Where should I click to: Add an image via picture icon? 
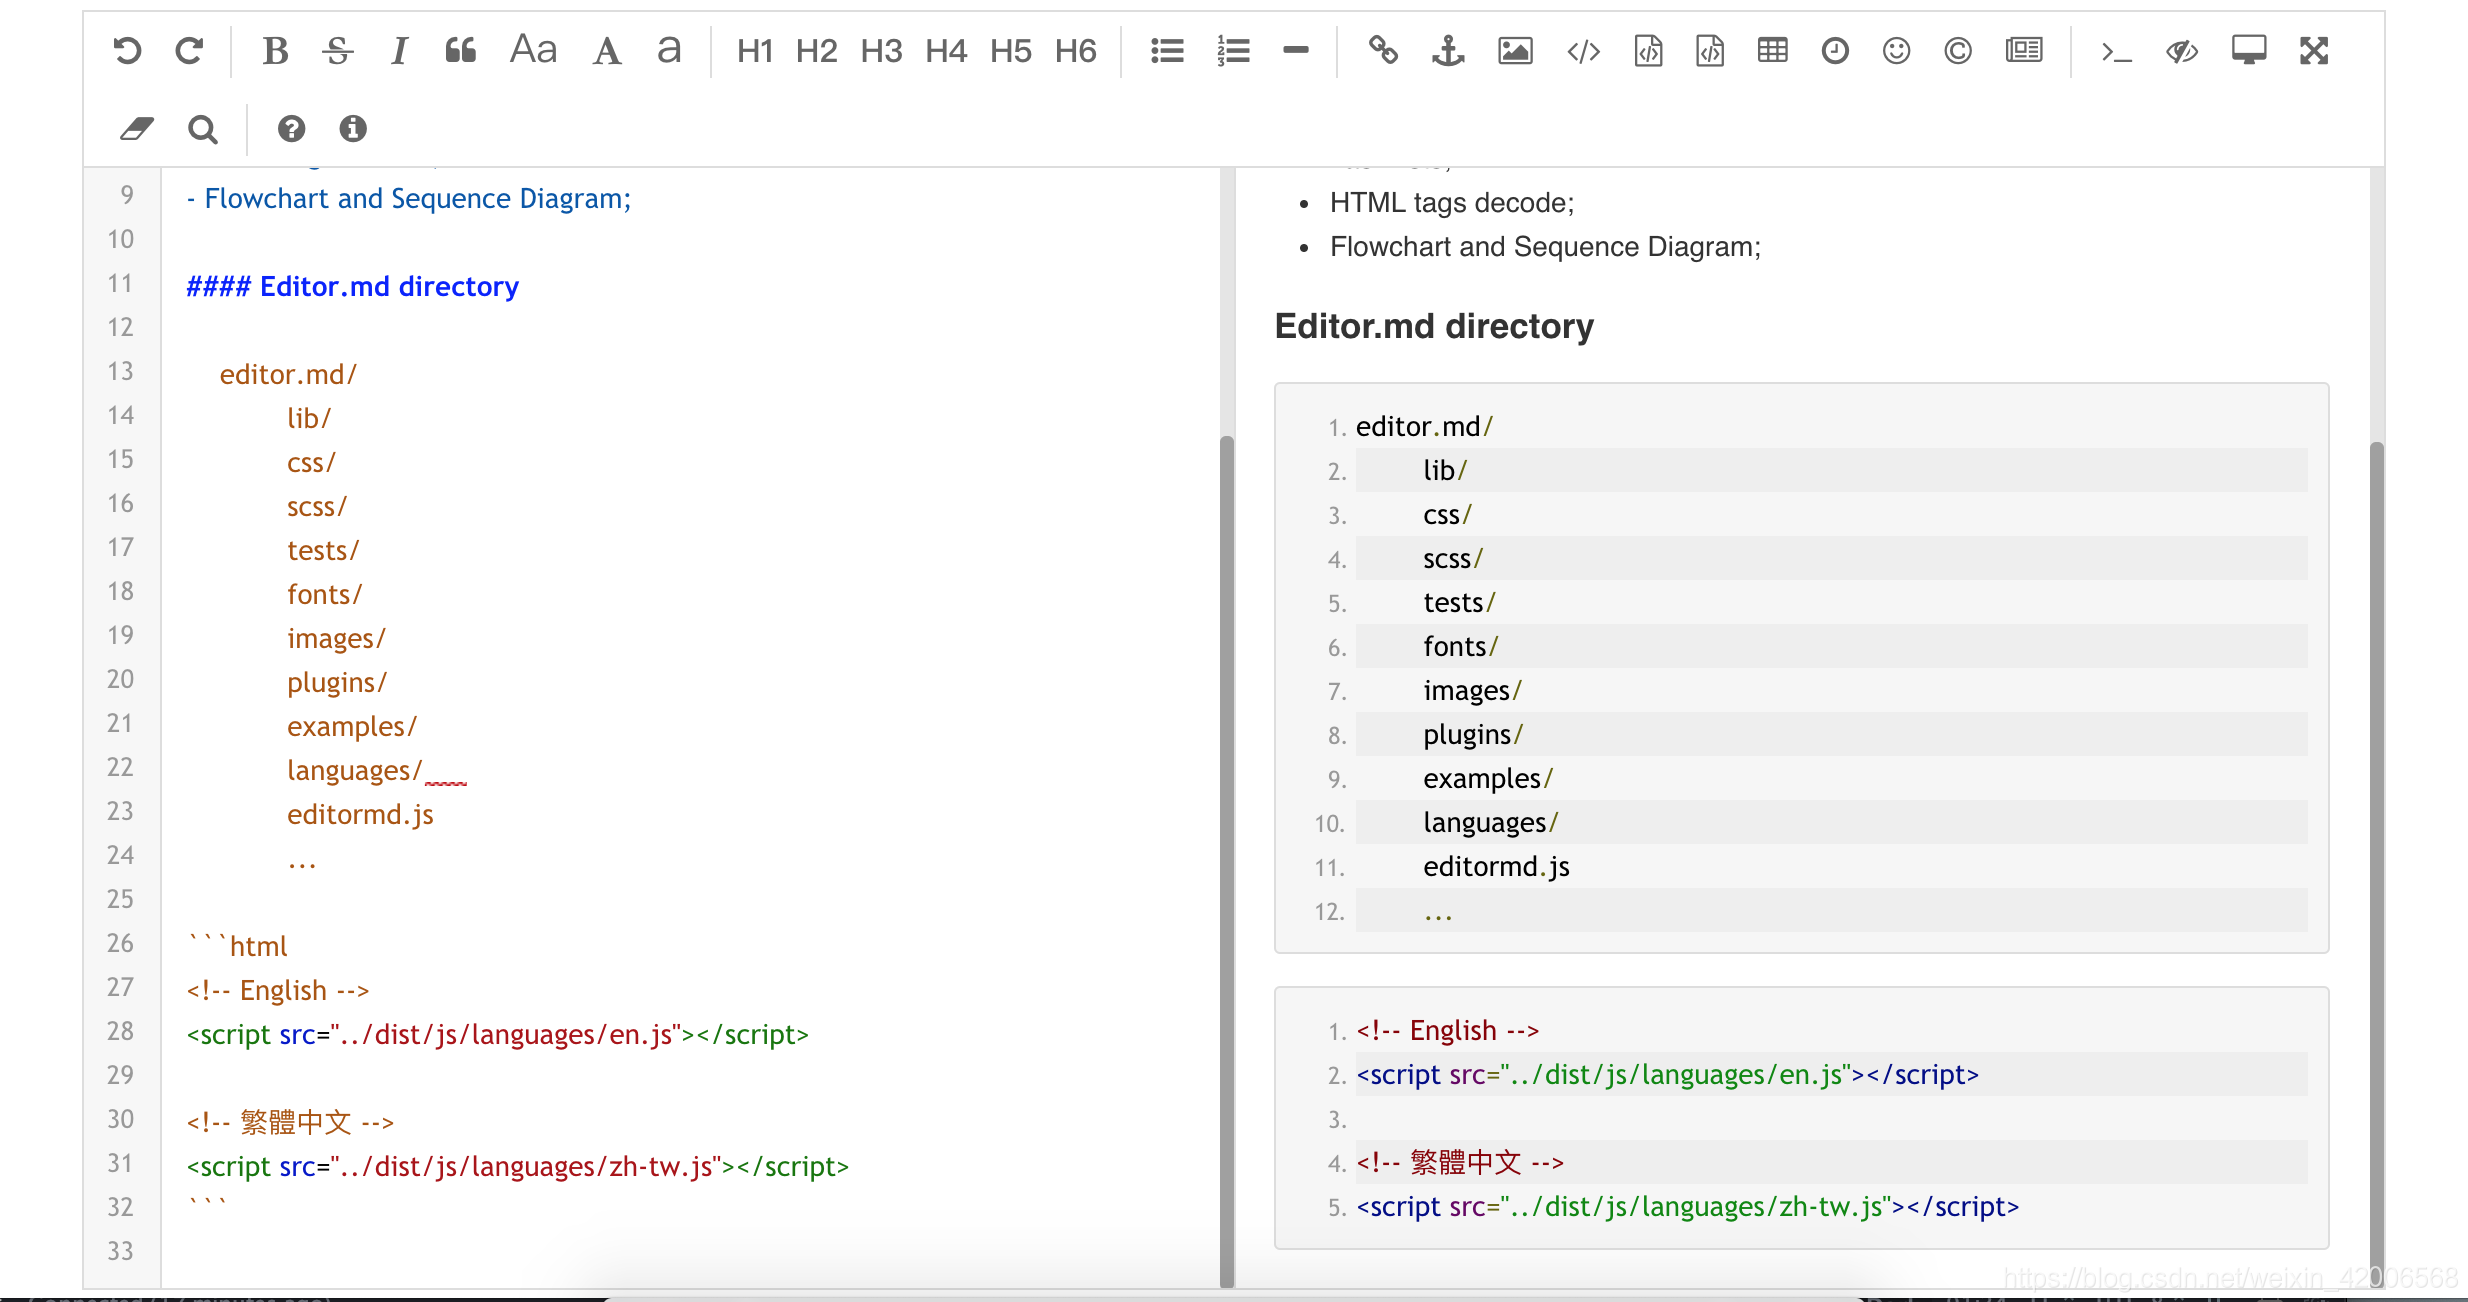tap(1515, 51)
